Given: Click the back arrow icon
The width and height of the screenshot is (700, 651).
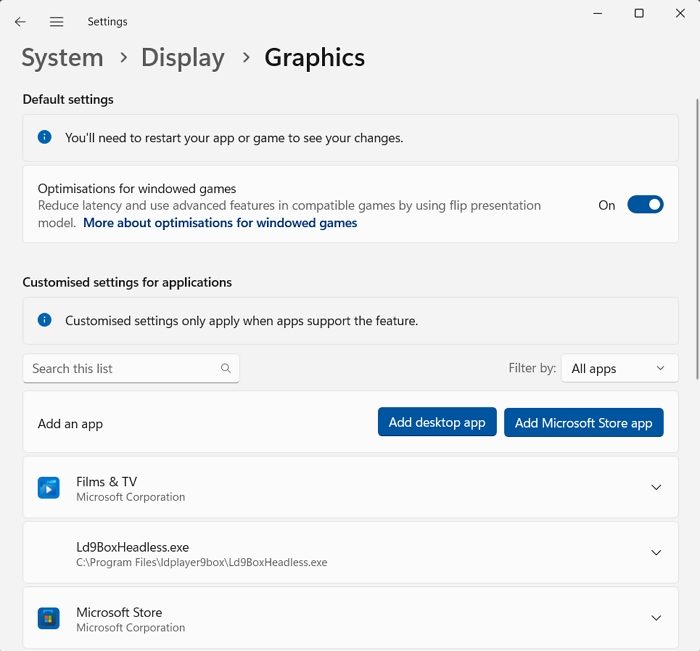Looking at the screenshot, I should pos(20,21).
